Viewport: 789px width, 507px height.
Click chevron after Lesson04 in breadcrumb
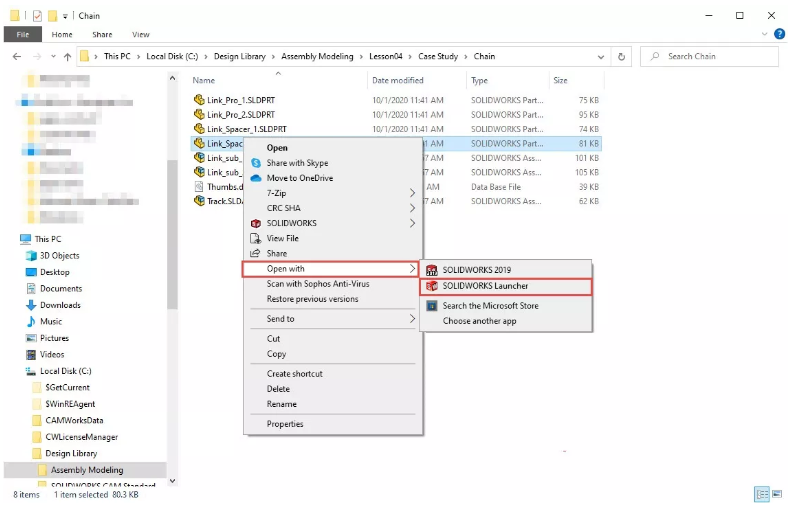tap(411, 56)
